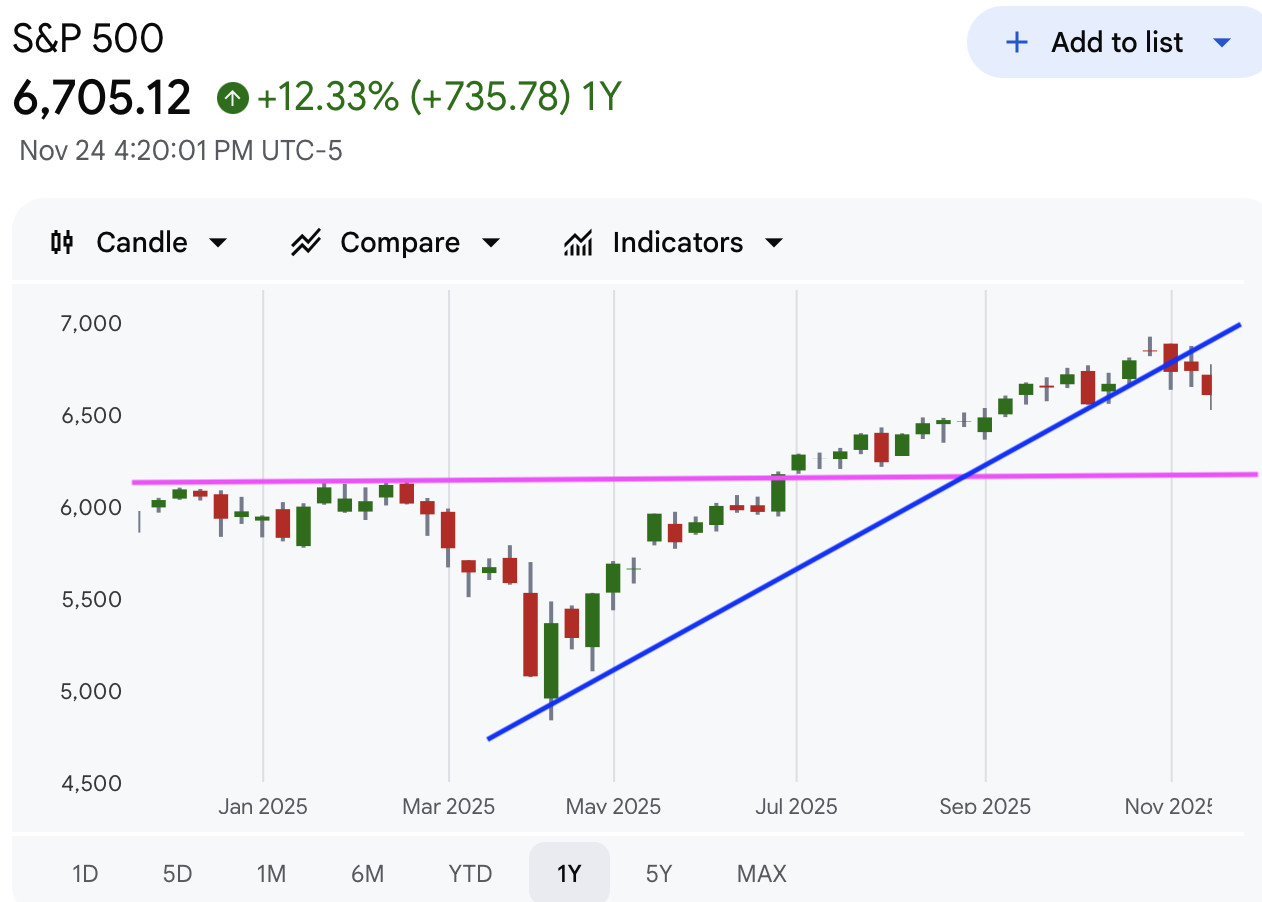
Task: Select the 1M range tab
Action: tap(271, 874)
